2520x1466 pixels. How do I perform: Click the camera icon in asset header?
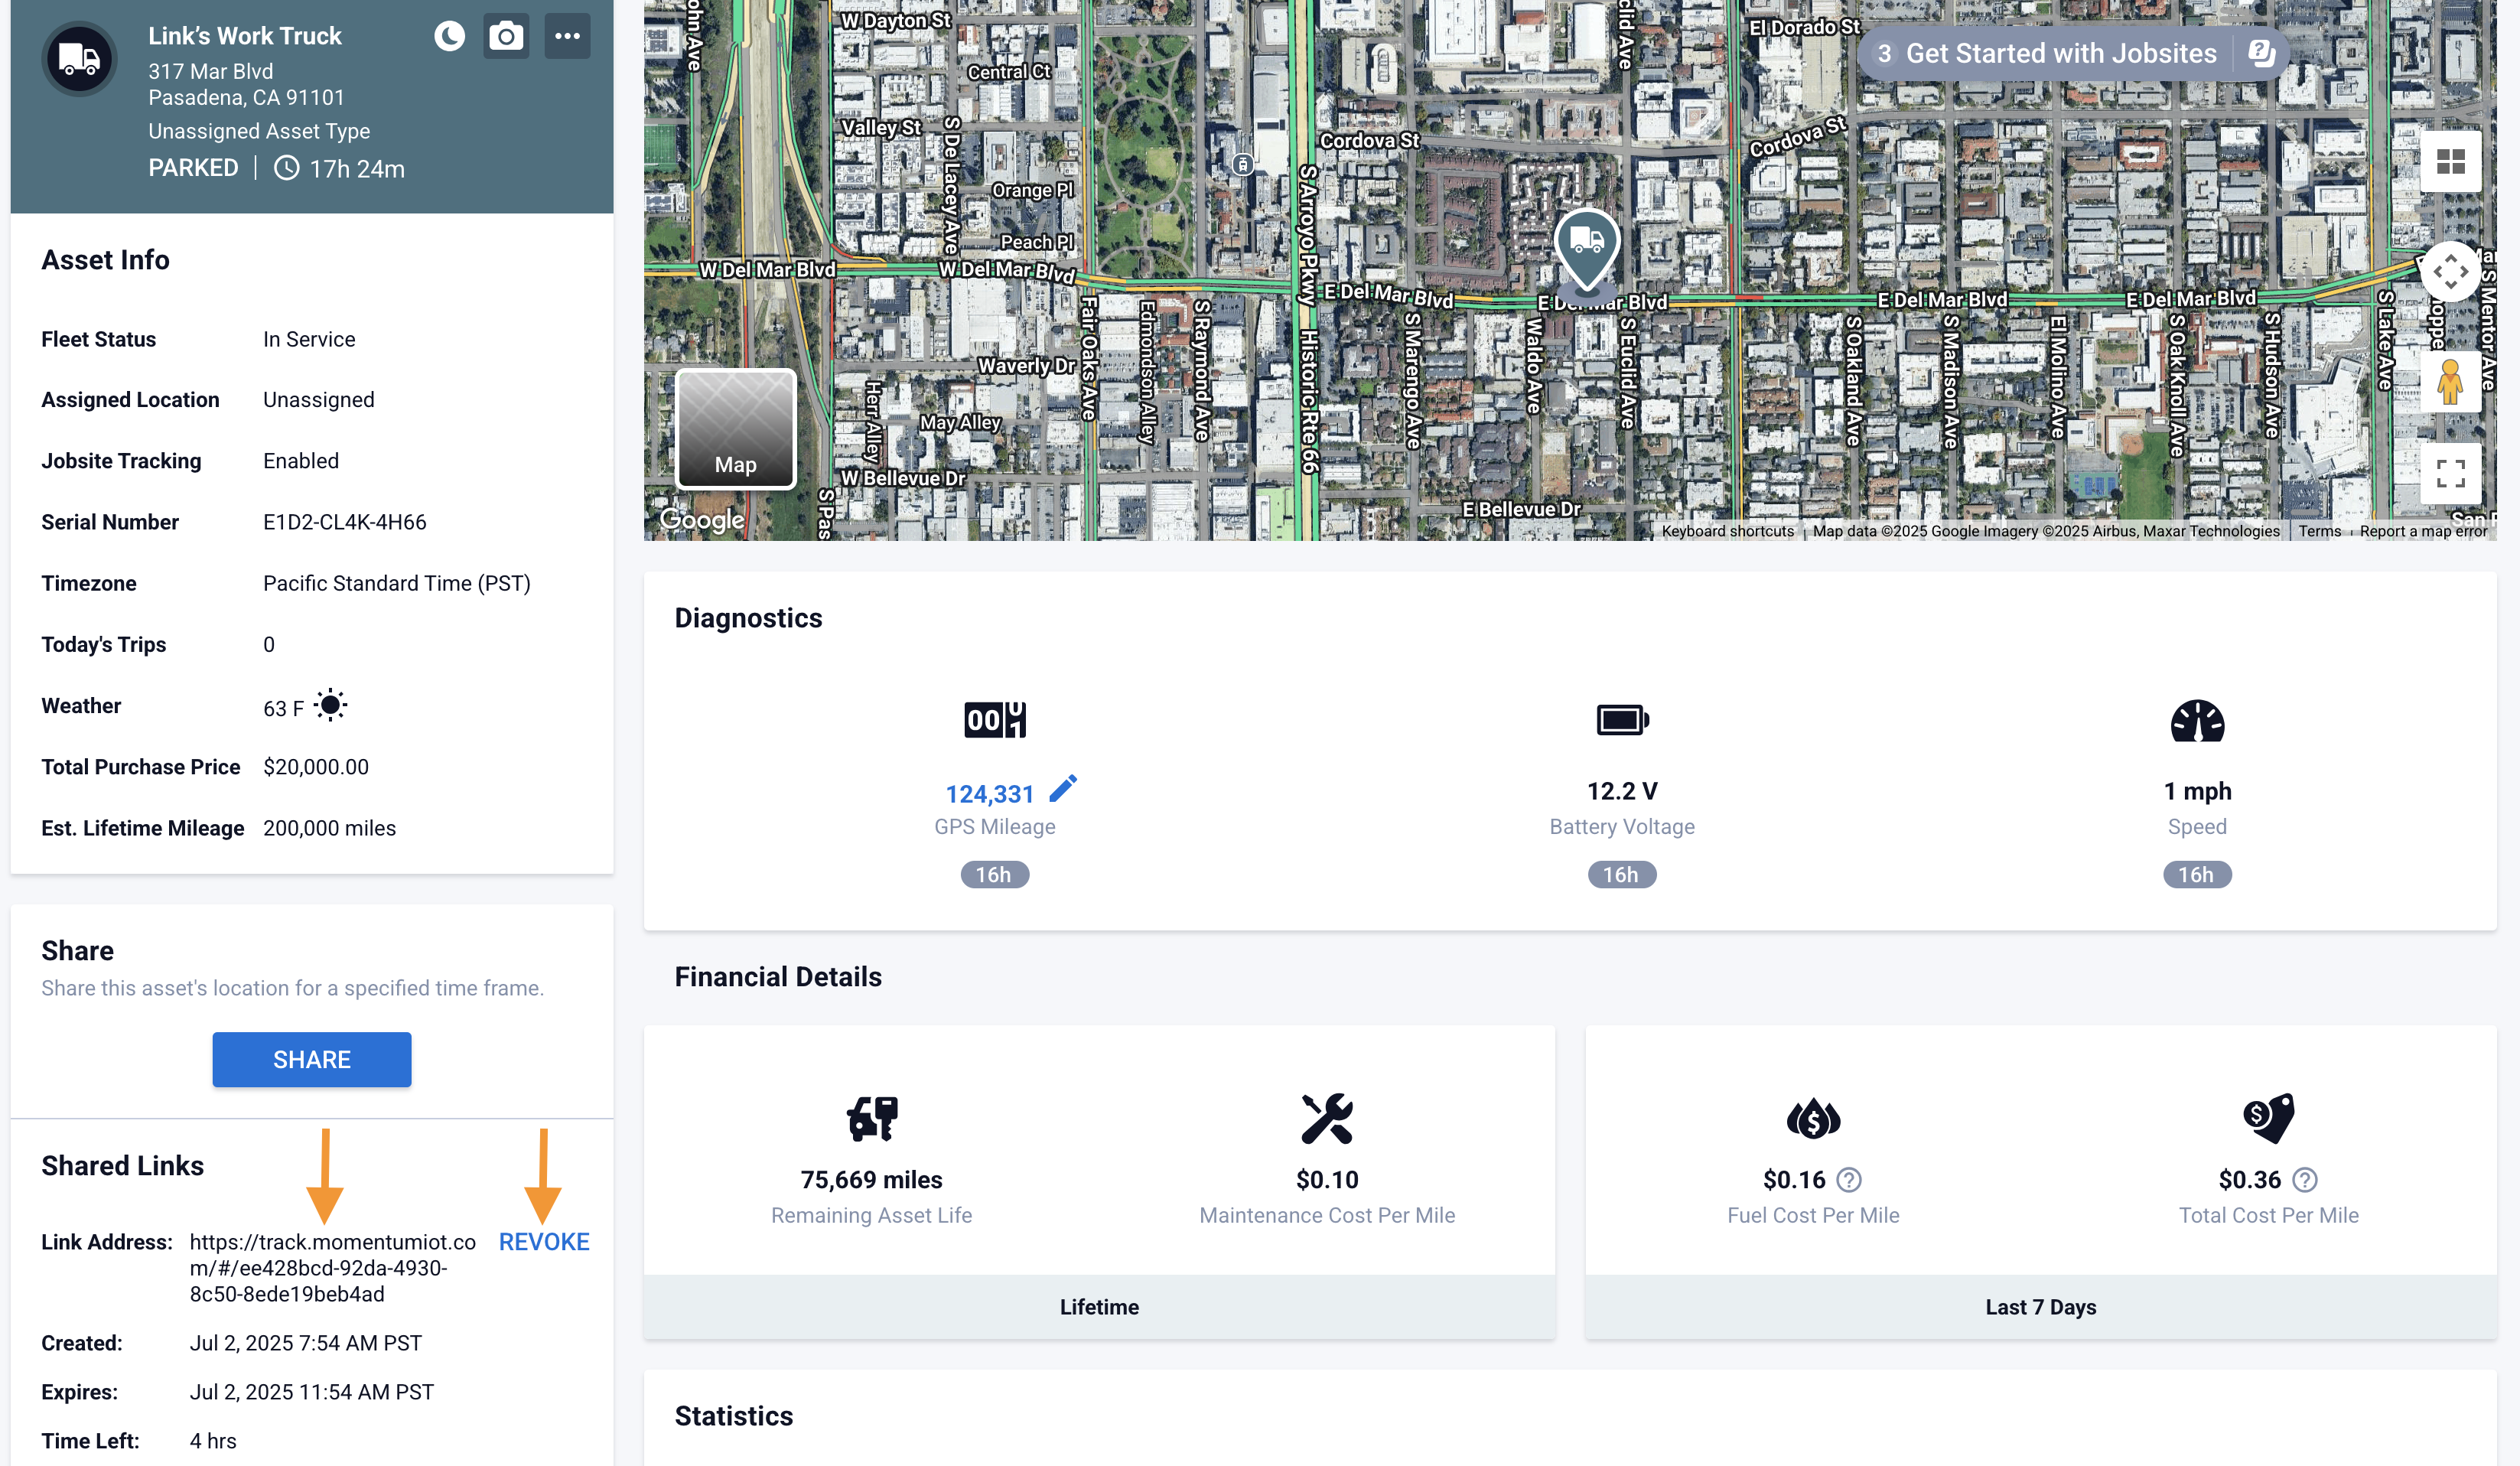506,36
